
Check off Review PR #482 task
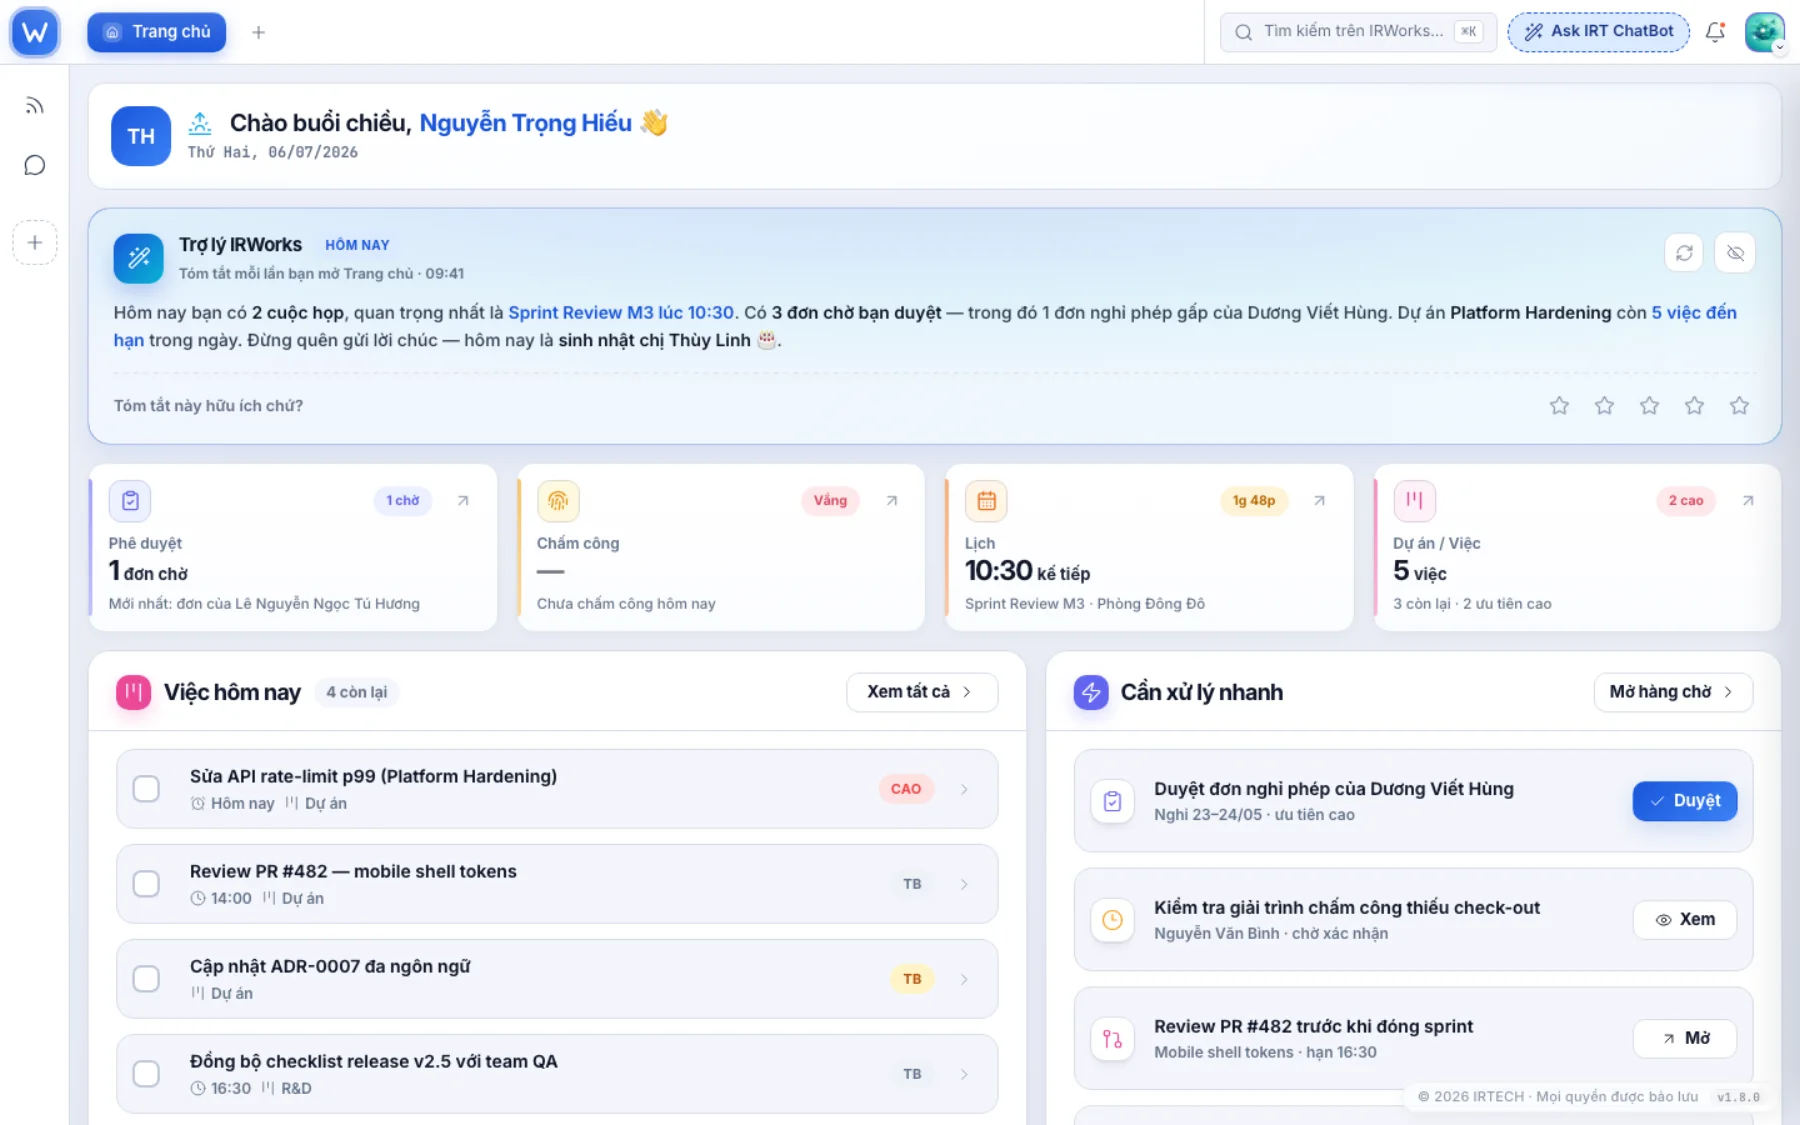[146, 884]
